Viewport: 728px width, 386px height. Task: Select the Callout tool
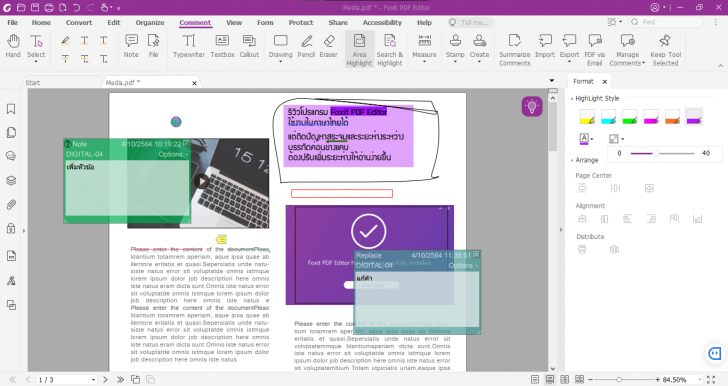[249, 46]
